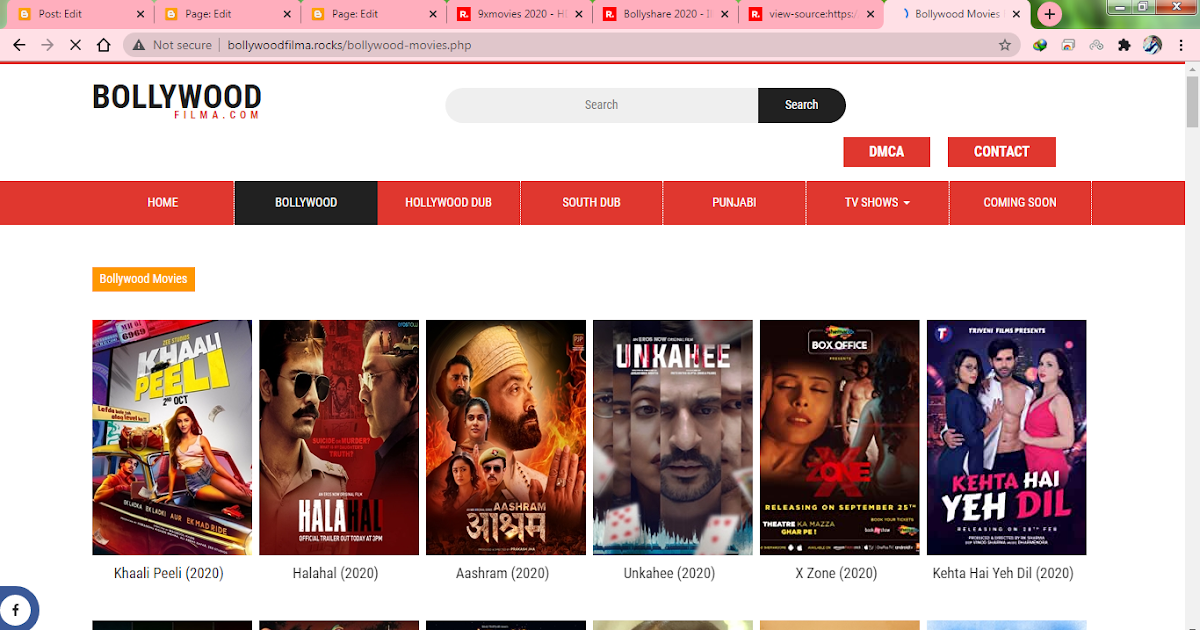The height and width of the screenshot is (630, 1200).
Task: Open the Aashram movie poster
Action: coord(506,437)
